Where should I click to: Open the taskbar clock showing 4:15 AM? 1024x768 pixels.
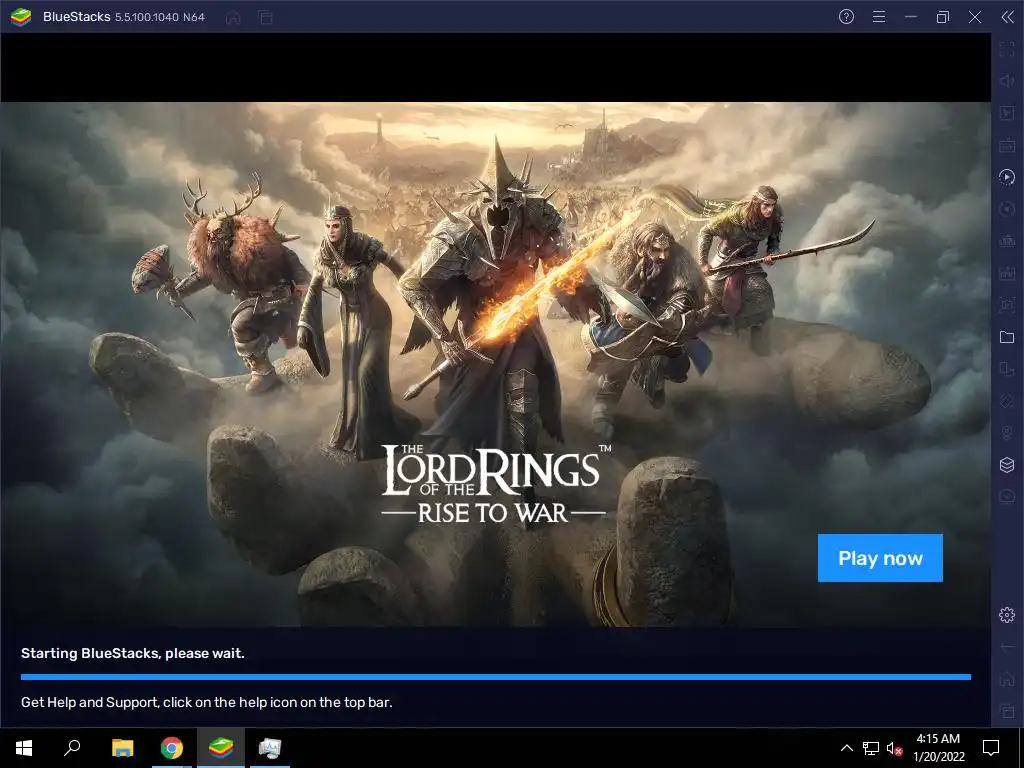pyautogui.click(x=938, y=748)
